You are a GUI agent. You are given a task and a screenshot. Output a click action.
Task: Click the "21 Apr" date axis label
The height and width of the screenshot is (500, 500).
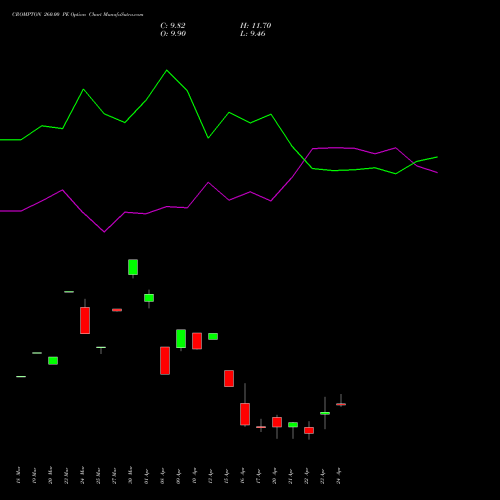pyautogui.click(x=290, y=475)
